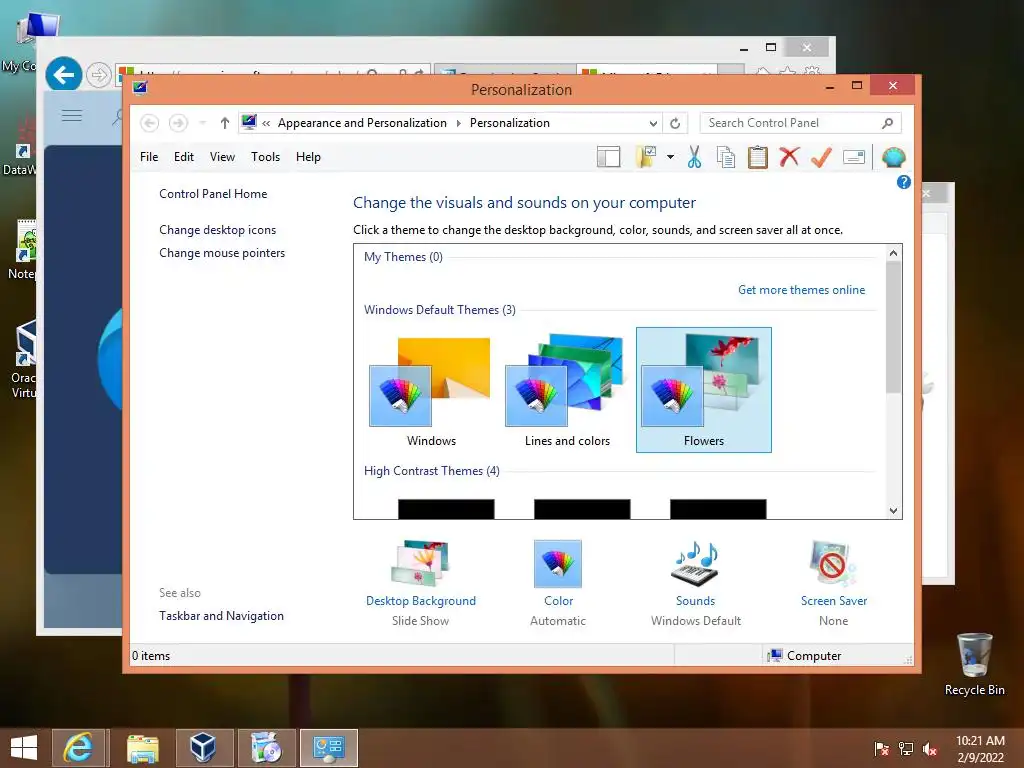Screen dimensions: 1024x768
Task: Click the Cut scissors toolbar icon
Action: point(694,157)
